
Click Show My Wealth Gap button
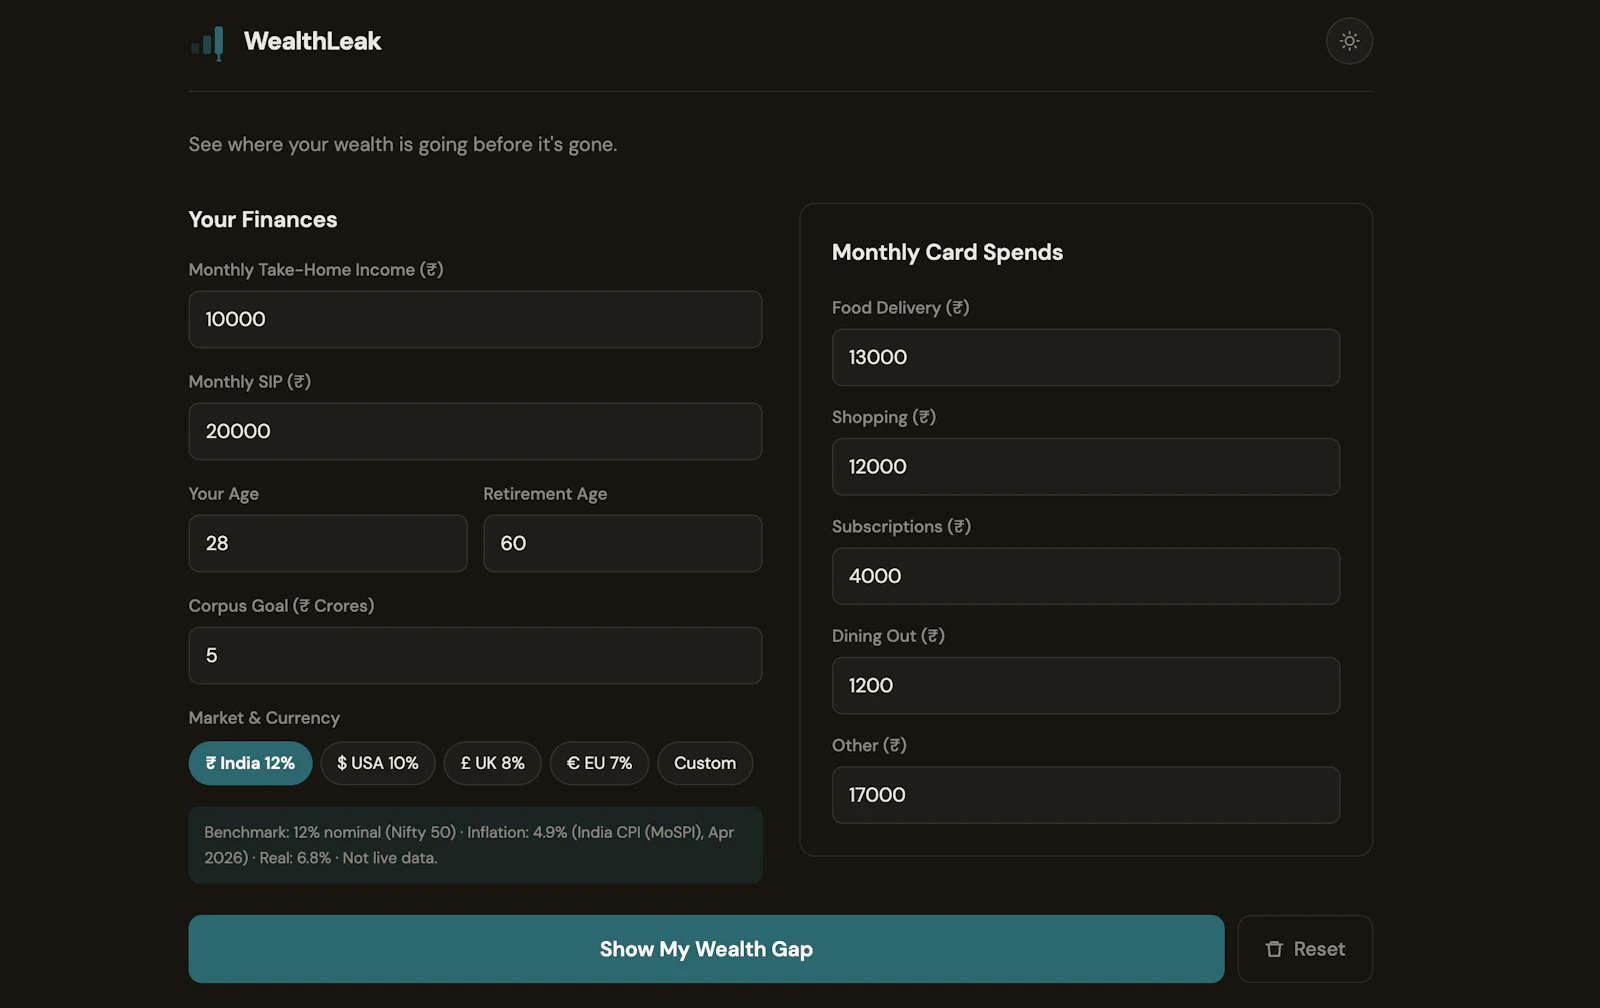[x=706, y=949]
